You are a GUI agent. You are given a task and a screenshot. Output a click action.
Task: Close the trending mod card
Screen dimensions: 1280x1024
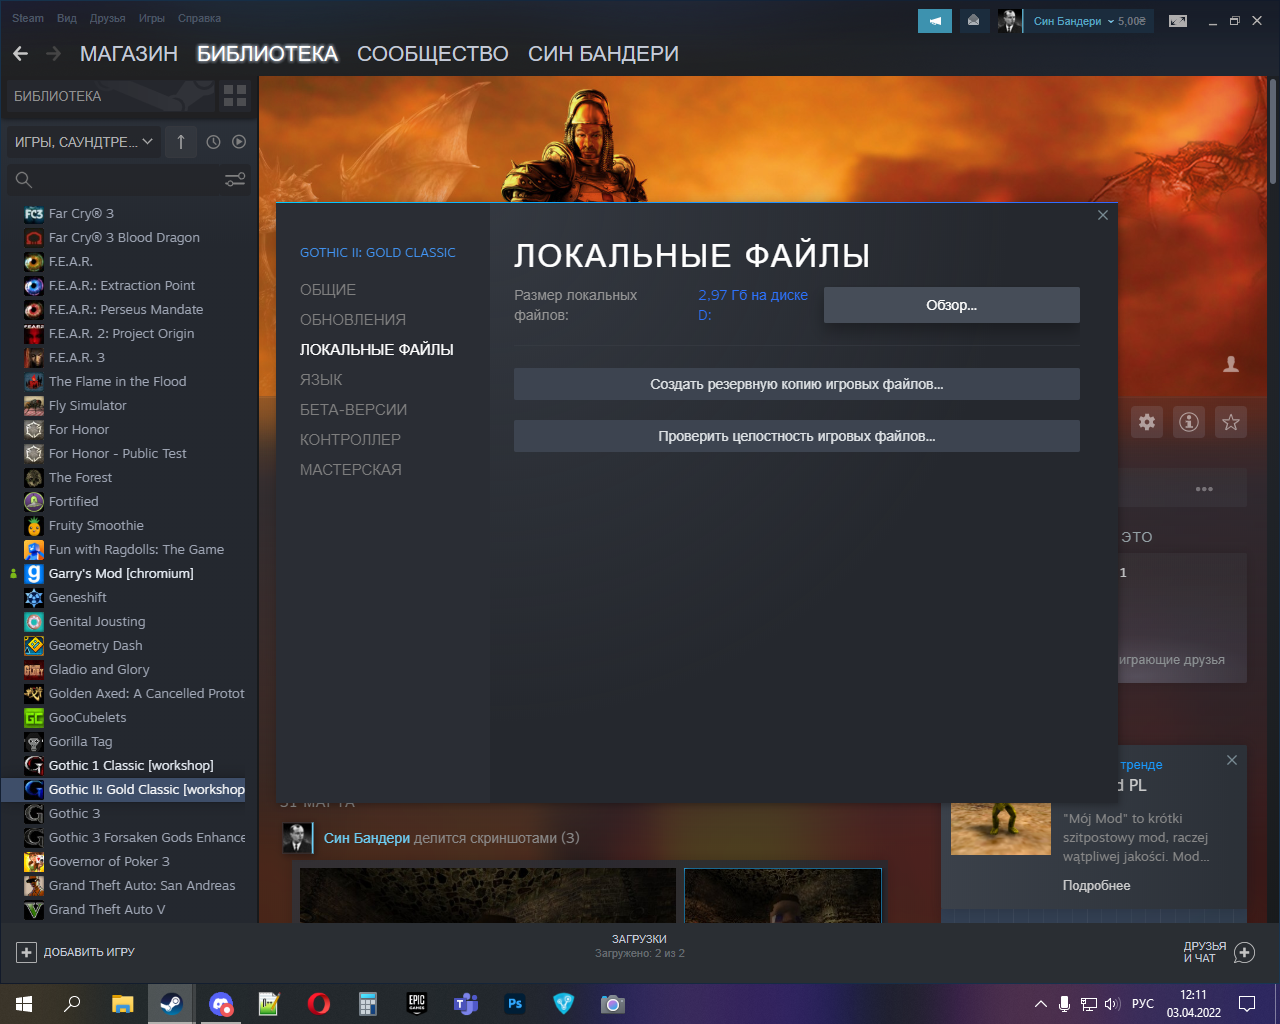point(1232,760)
